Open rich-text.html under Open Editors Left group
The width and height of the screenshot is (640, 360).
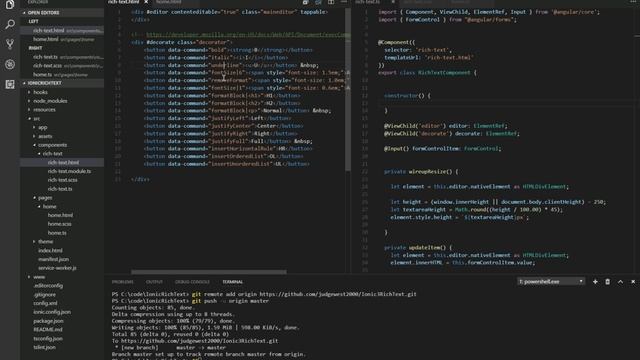(62, 31)
